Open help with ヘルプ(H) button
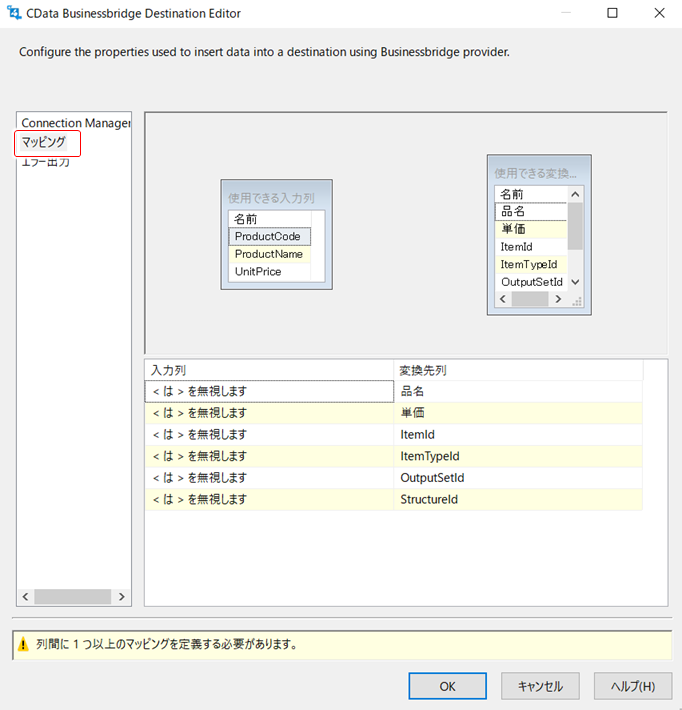This screenshot has width=682, height=710. 633,686
